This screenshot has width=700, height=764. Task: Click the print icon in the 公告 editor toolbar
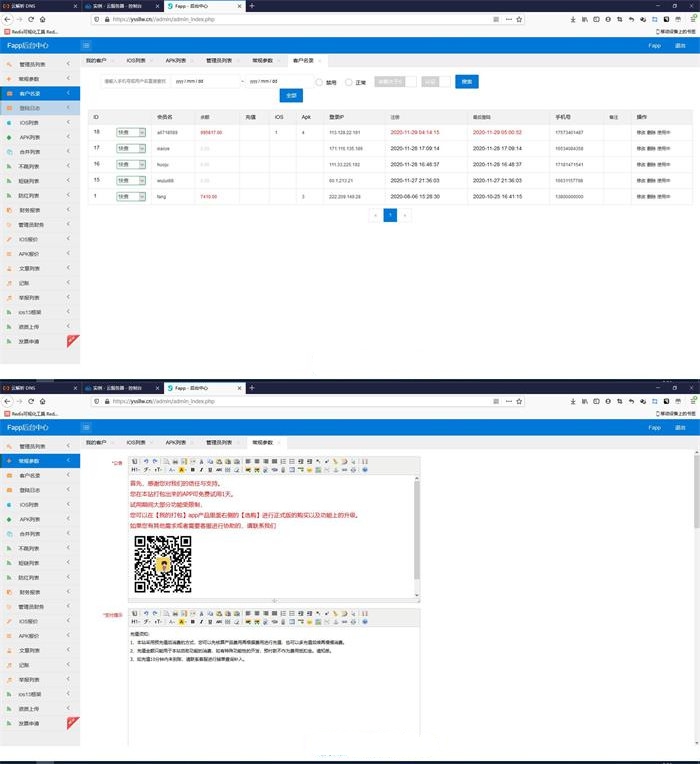click(x=175, y=461)
